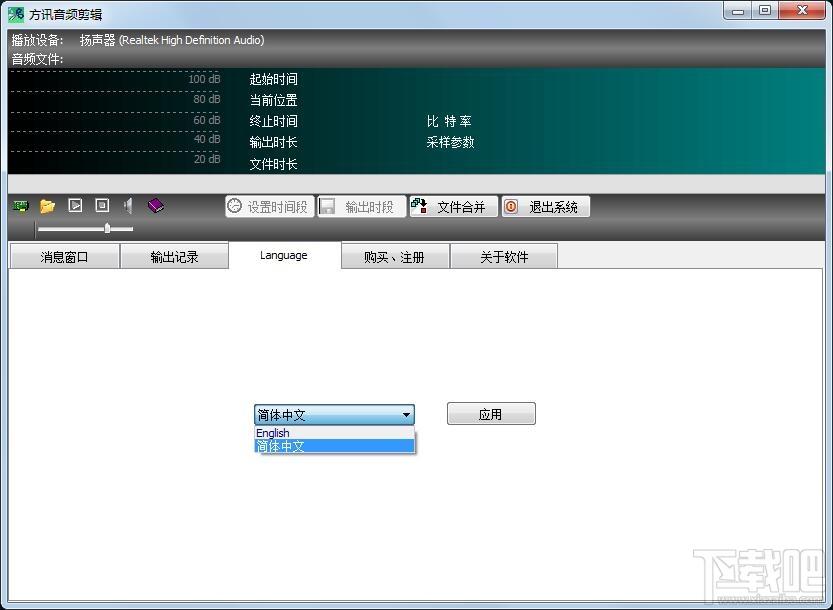The width and height of the screenshot is (833, 610).
Task: Click the green sound card device icon
Action: [x=21, y=206]
